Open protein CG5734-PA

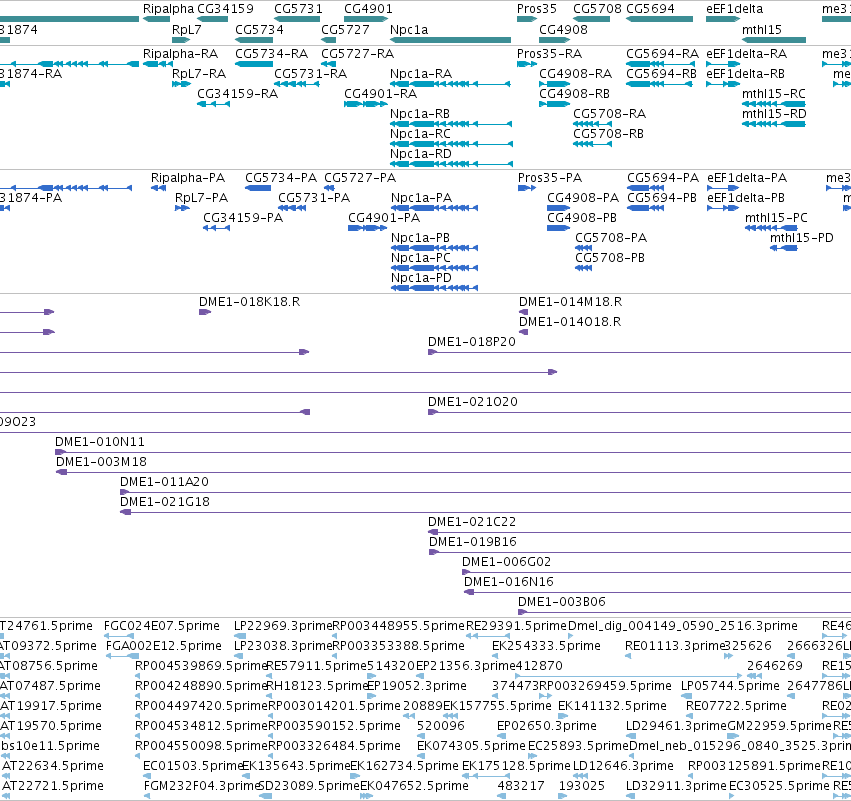[281, 178]
